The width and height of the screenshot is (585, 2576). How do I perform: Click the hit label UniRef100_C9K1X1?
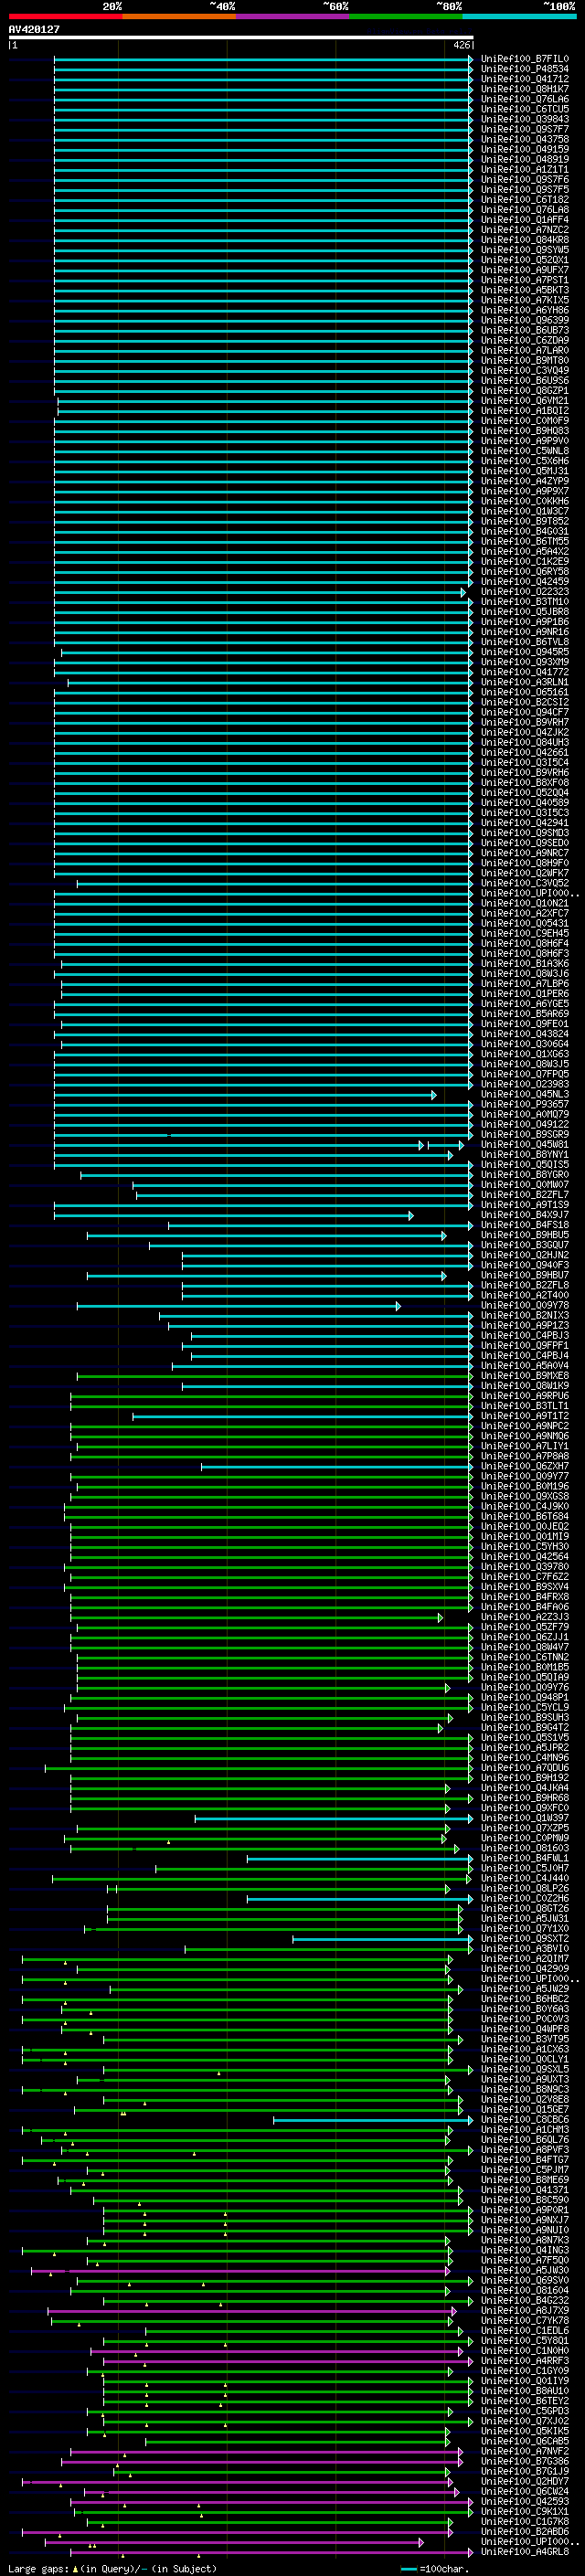pos(525,2511)
